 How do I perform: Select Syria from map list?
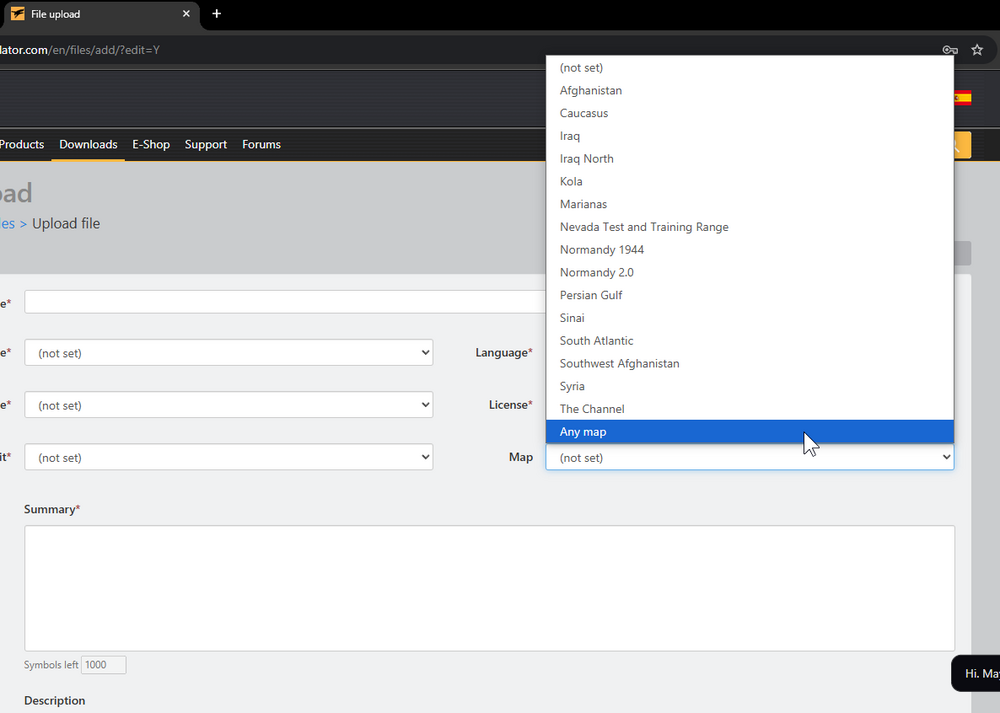(750, 386)
